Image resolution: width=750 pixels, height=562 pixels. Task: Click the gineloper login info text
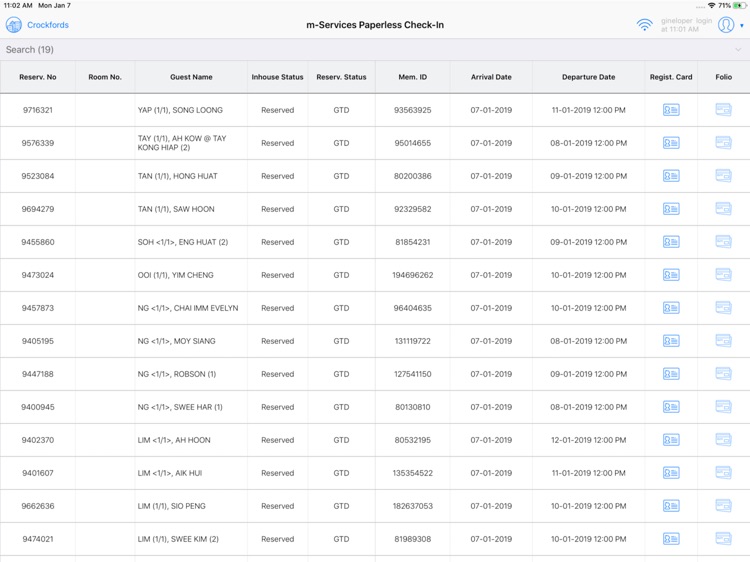tap(686, 25)
